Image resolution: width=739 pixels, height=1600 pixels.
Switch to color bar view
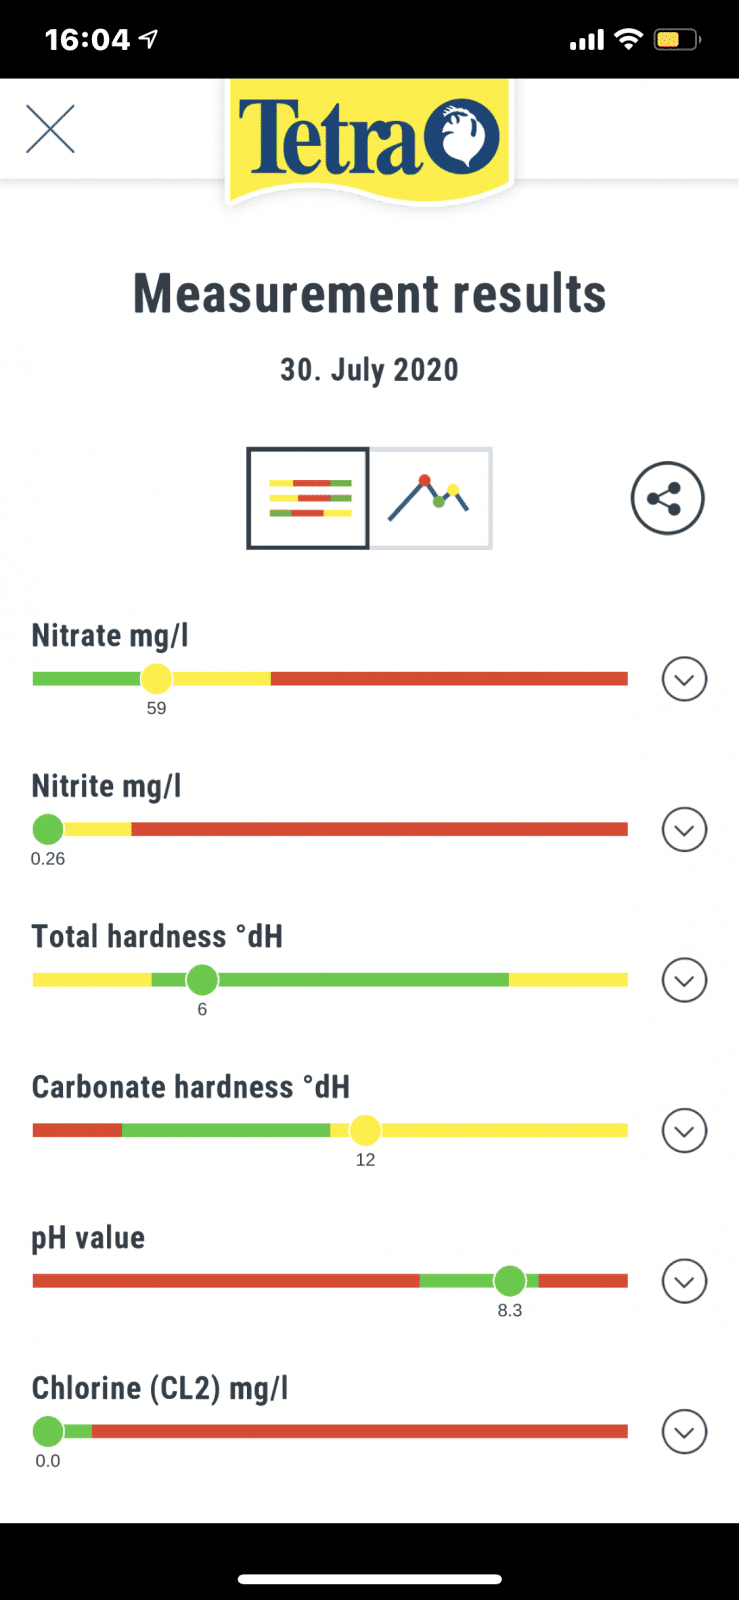pyautogui.click(x=308, y=498)
